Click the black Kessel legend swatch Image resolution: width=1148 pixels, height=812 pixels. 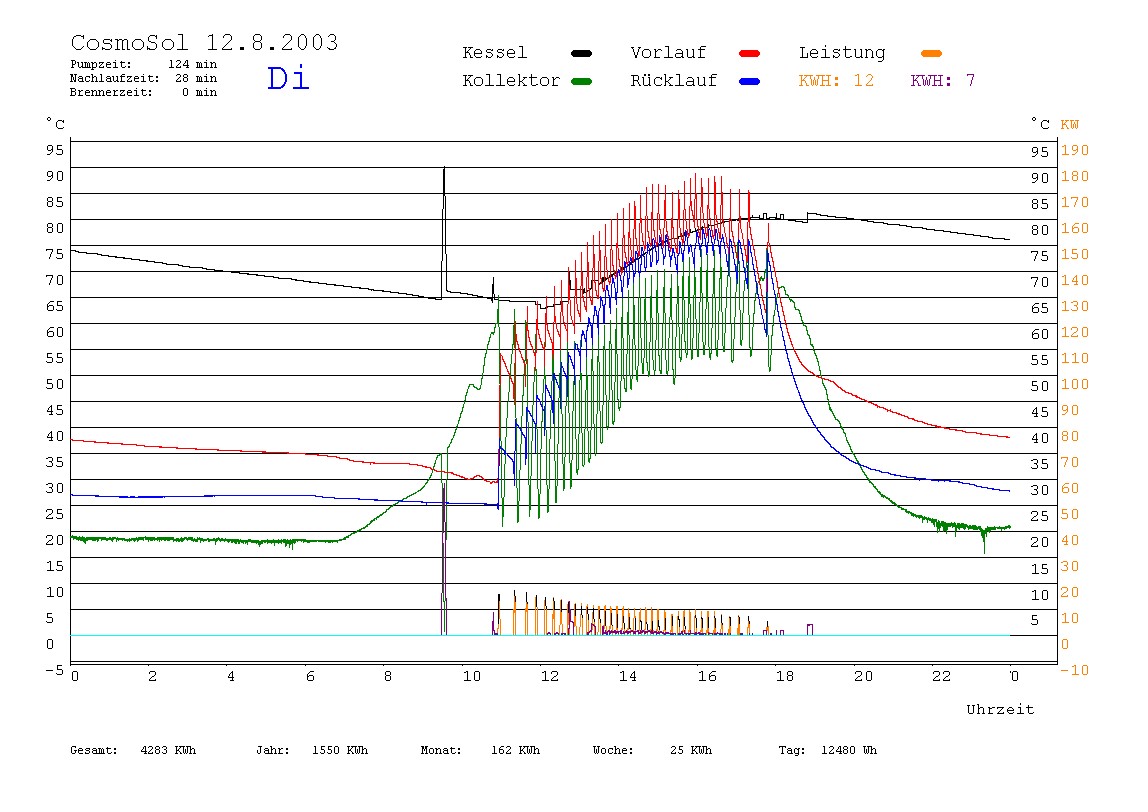(x=581, y=53)
